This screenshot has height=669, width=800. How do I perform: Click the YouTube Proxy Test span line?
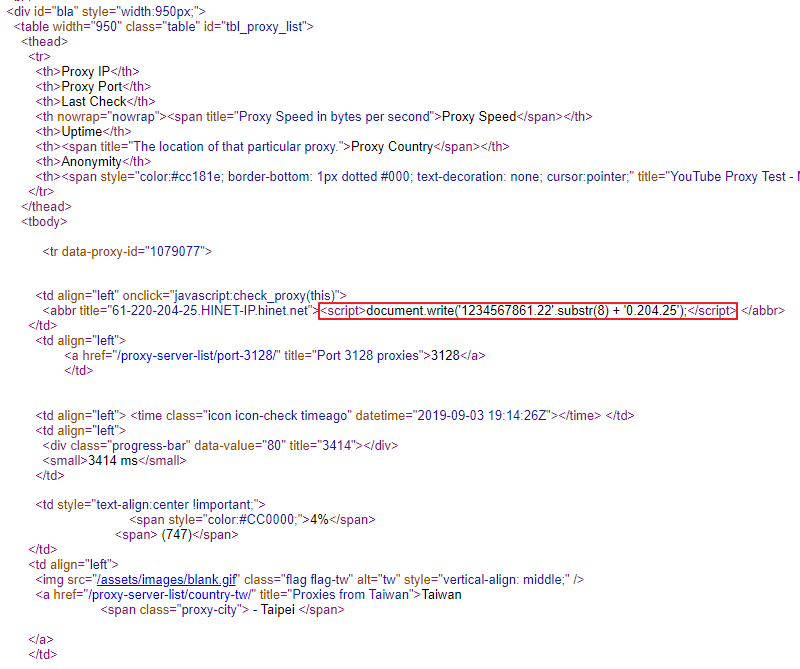[417, 177]
